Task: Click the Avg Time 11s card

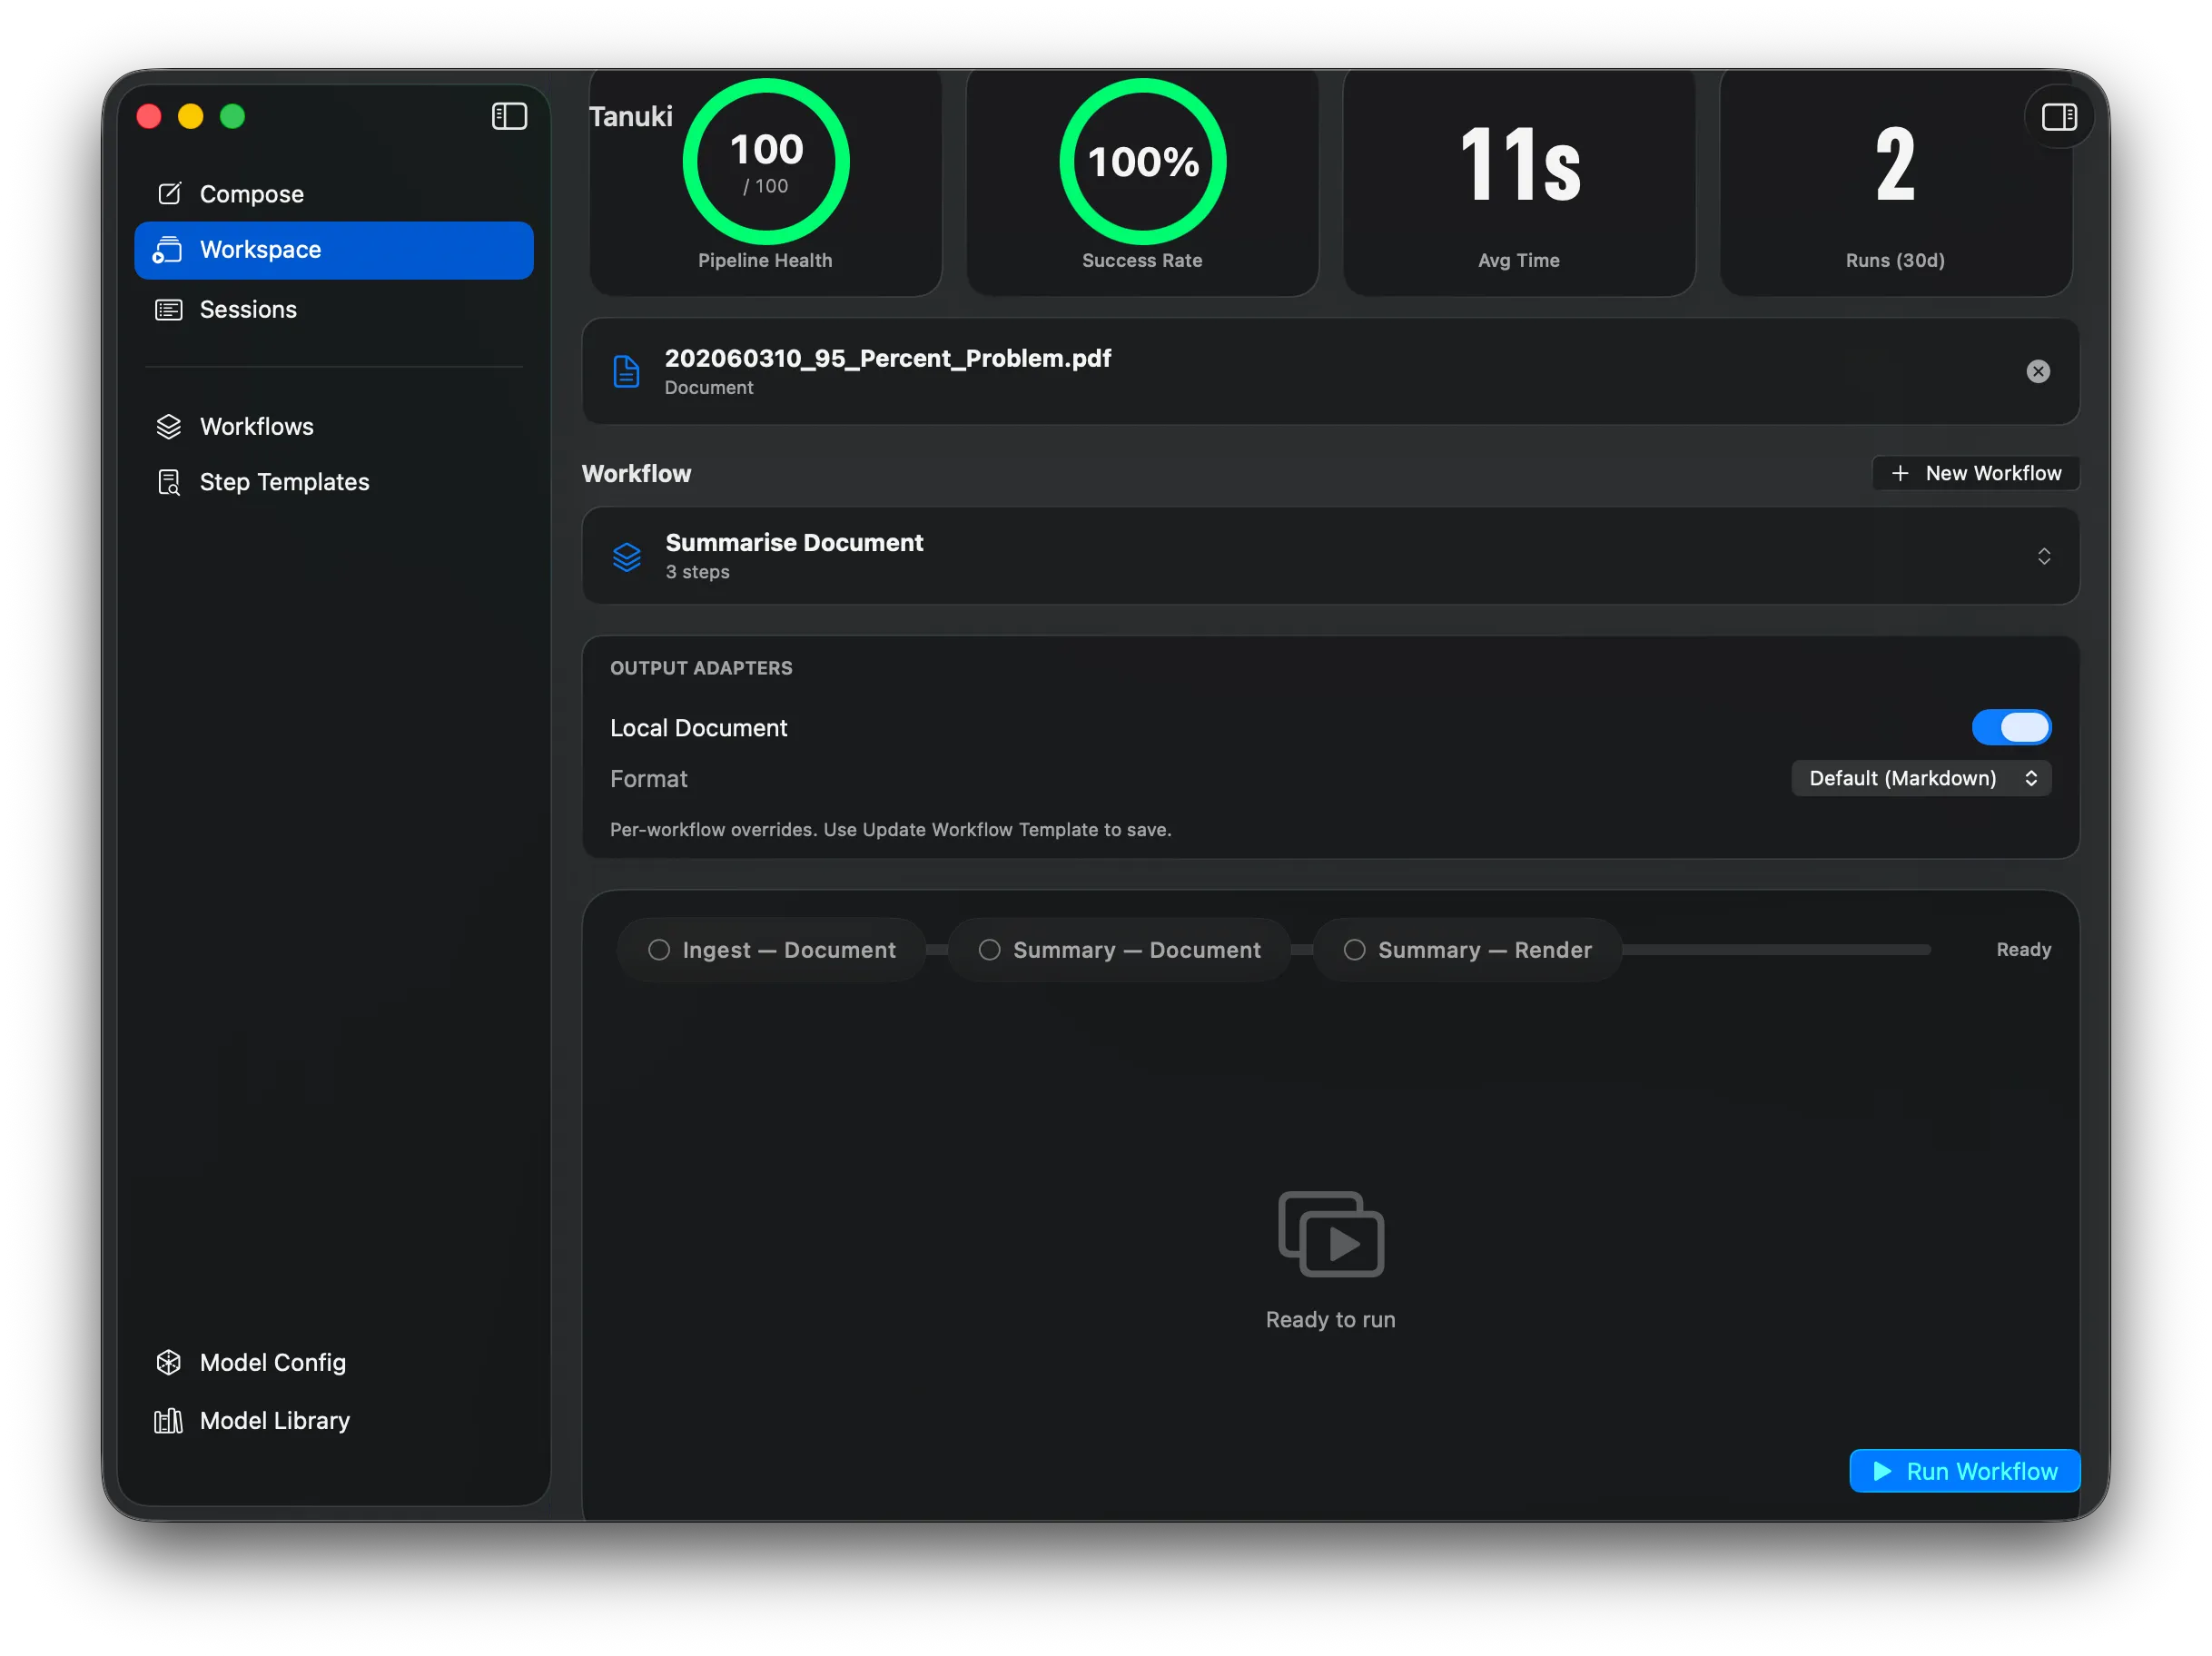Action: 1518,182
